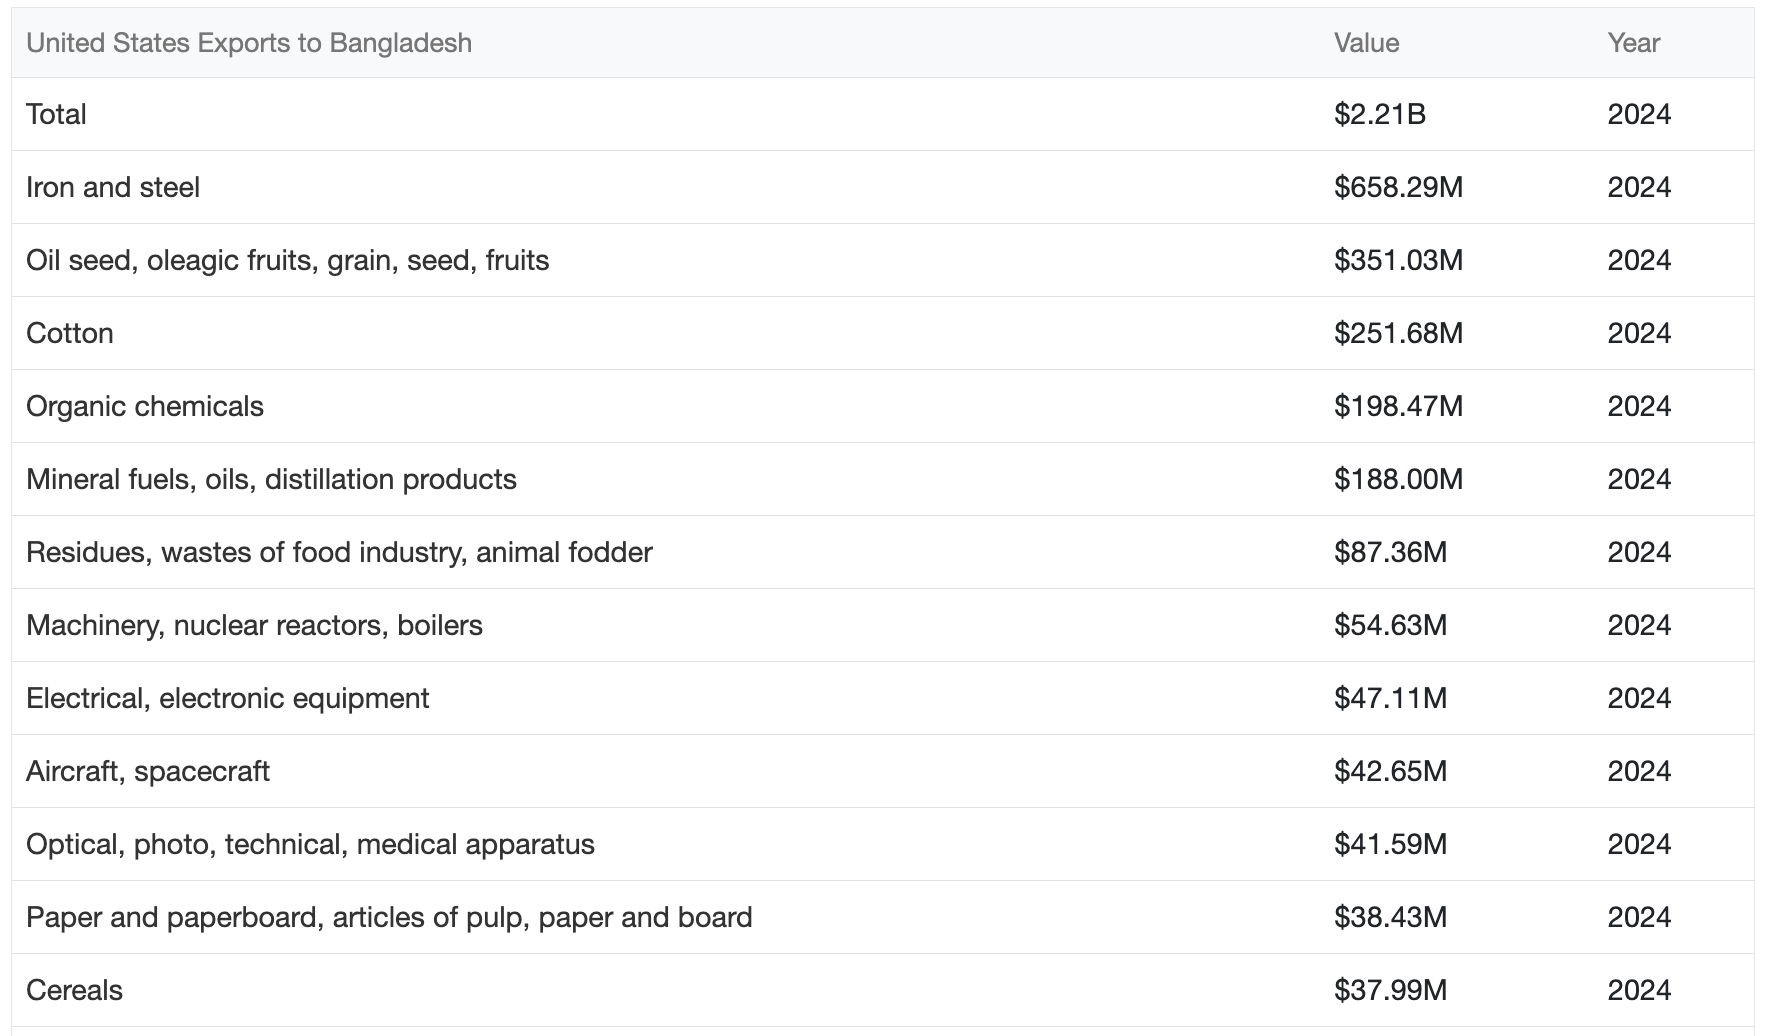Click the $2.21B total value cell
Viewport: 1766px width, 1036px height.
(1379, 114)
